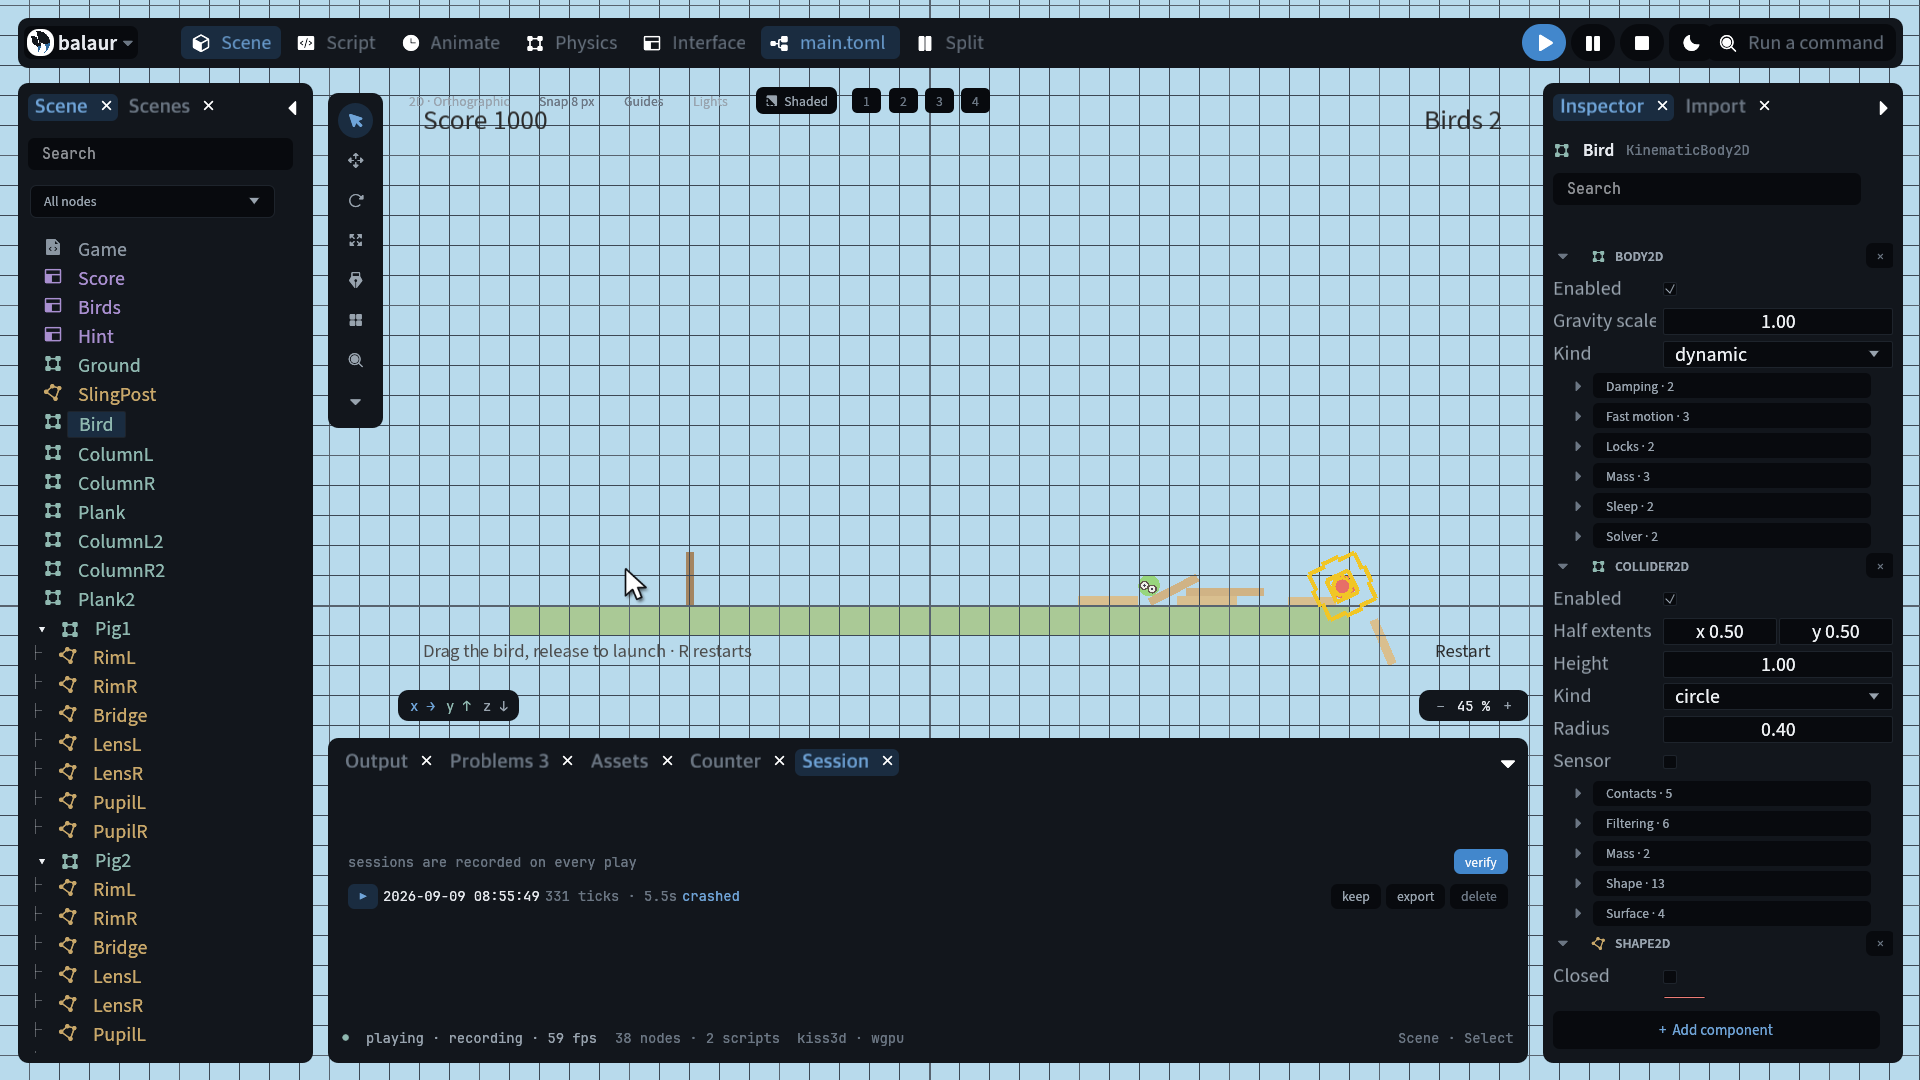Pause the running game
The image size is (1920, 1080).
1593,43
